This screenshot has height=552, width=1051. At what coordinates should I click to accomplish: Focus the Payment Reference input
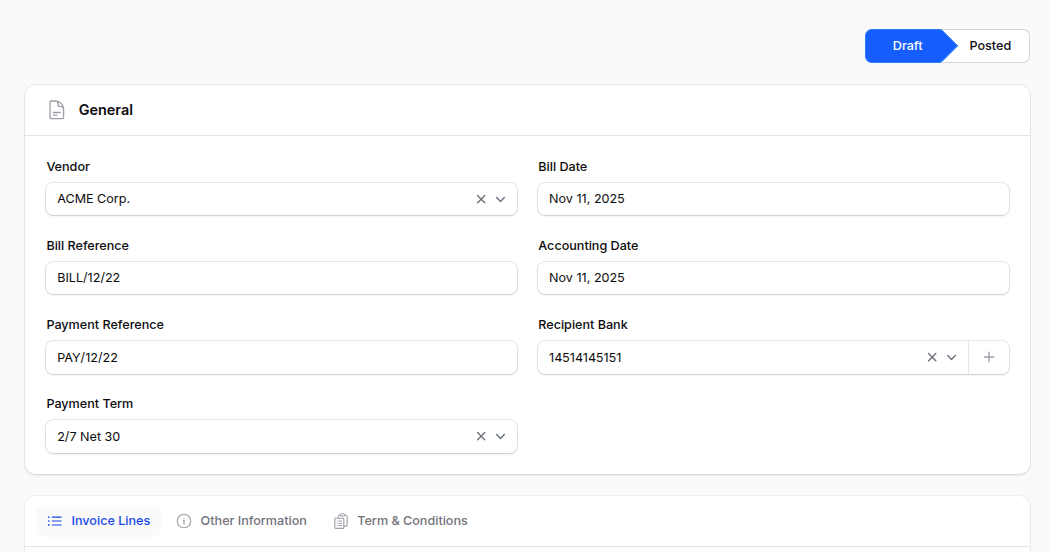tap(281, 357)
